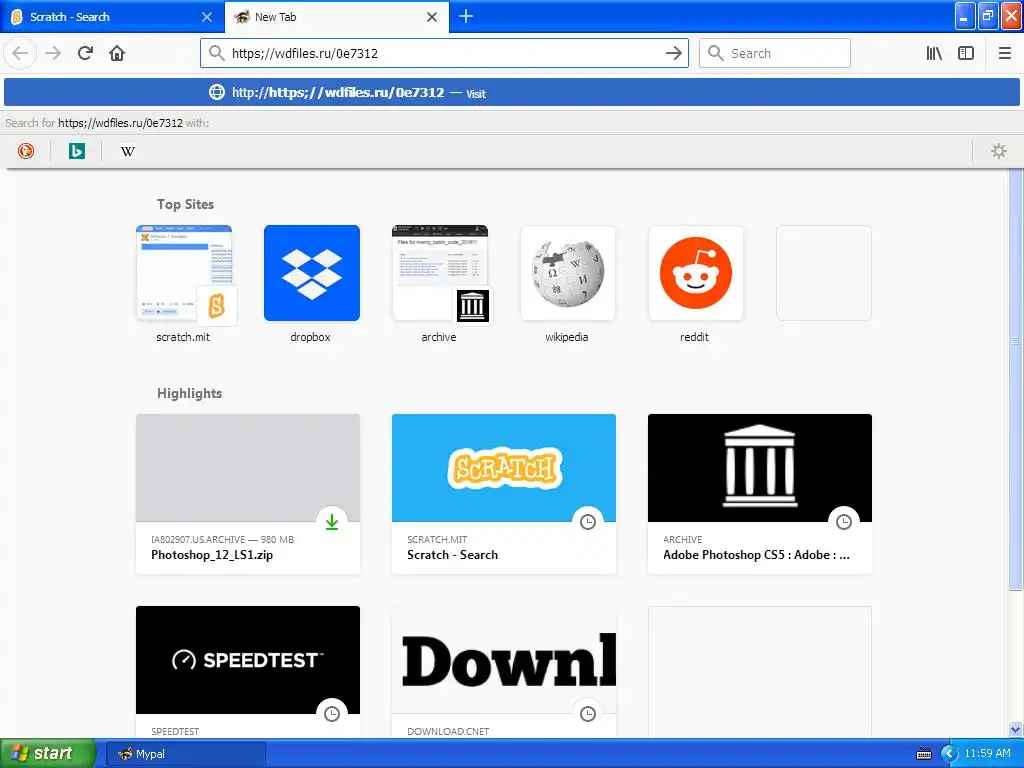Image resolution: width=1024 pixels, height=768 pixels.
Task: Click the keyboard icon in system tray
Action: click(924, 754)
